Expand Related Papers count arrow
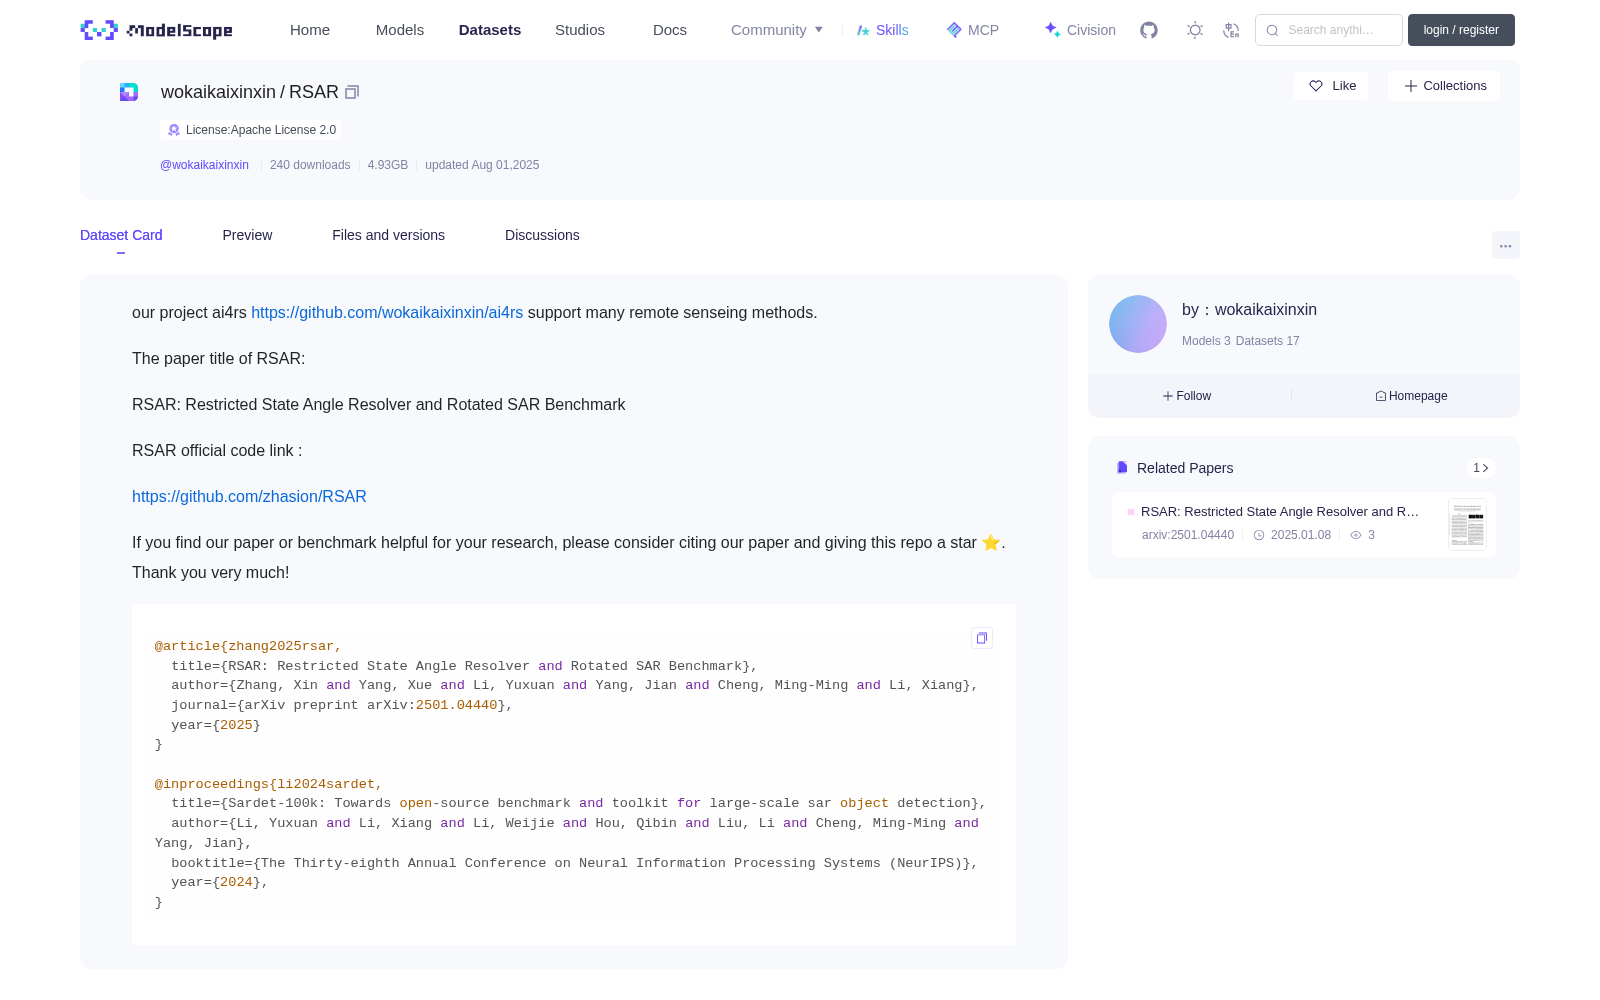 (1481, 468)
